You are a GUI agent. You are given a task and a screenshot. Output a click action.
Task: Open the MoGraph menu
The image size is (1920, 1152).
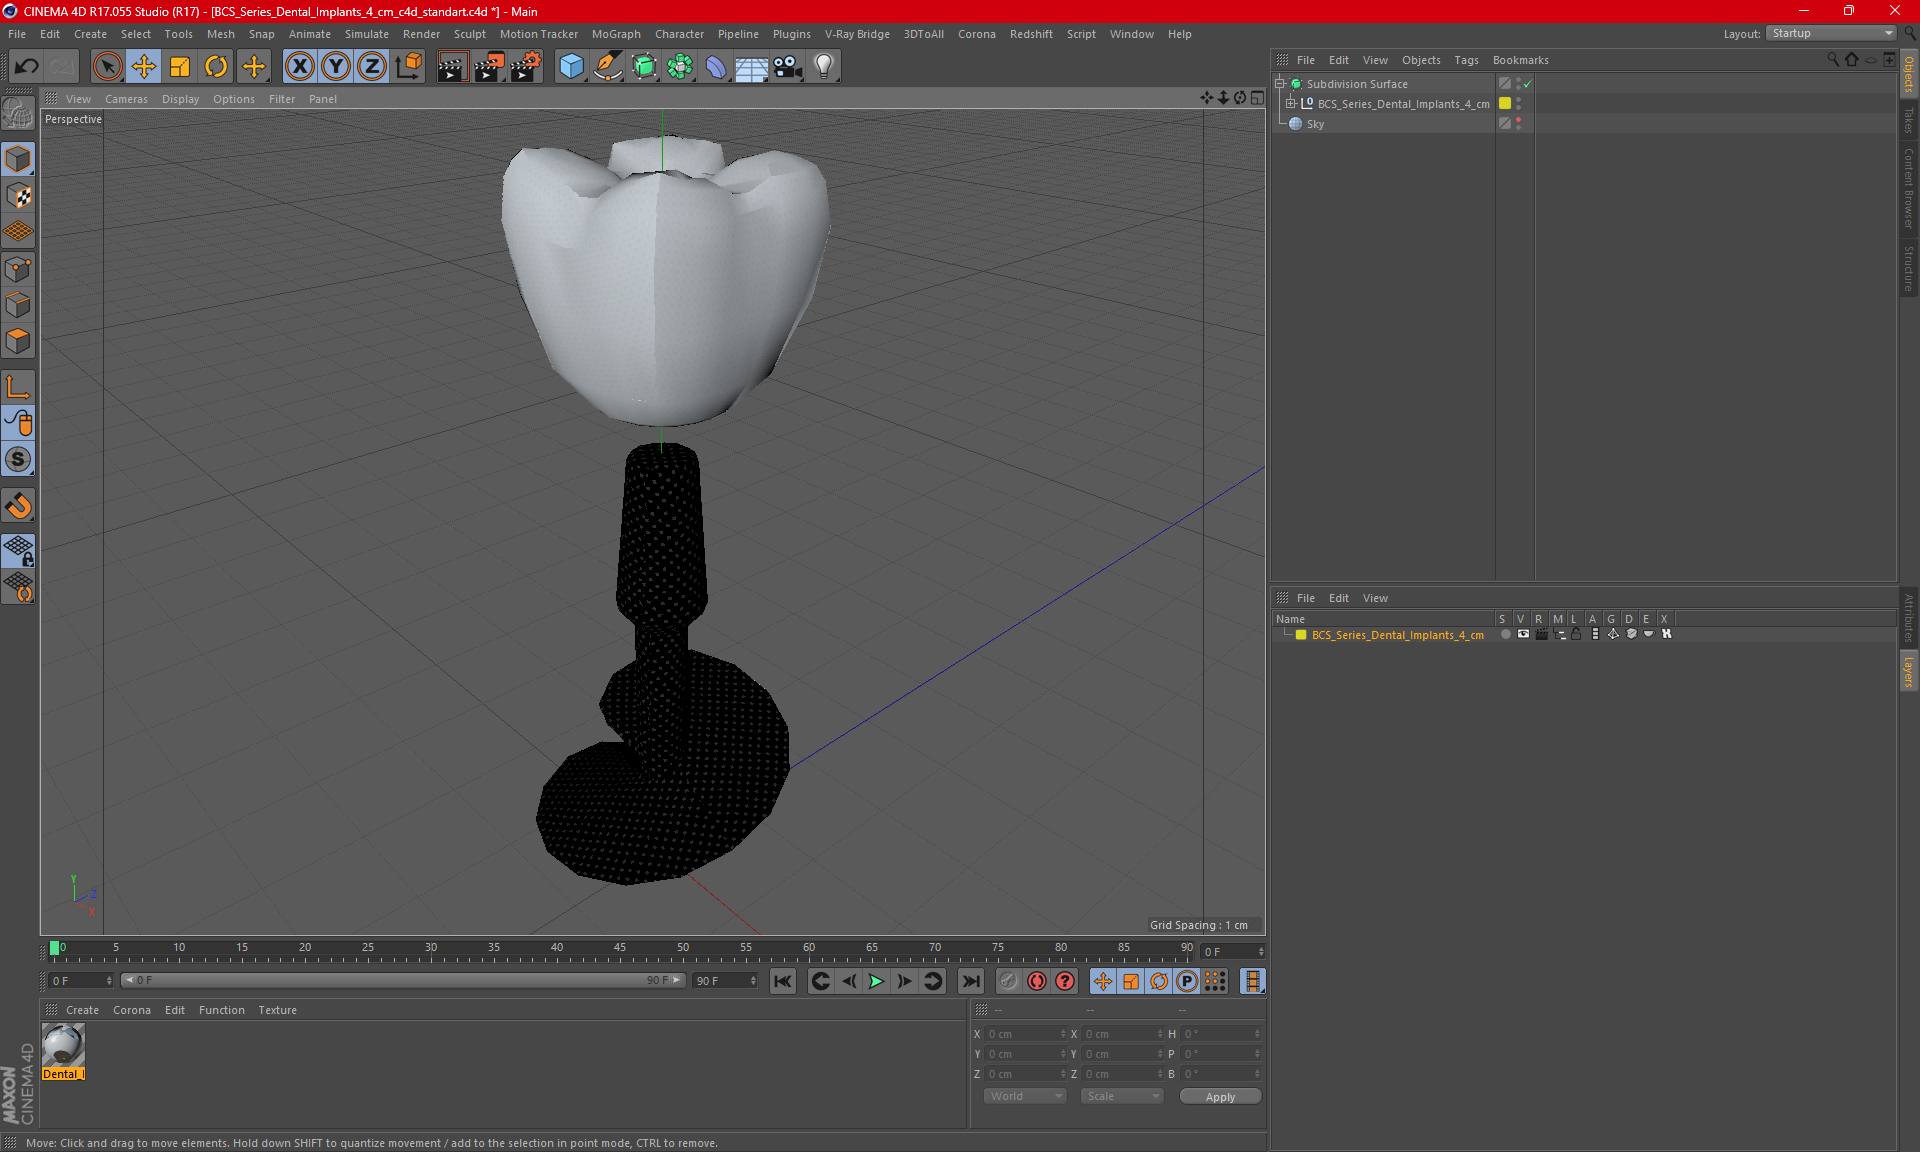coord(616,34)
